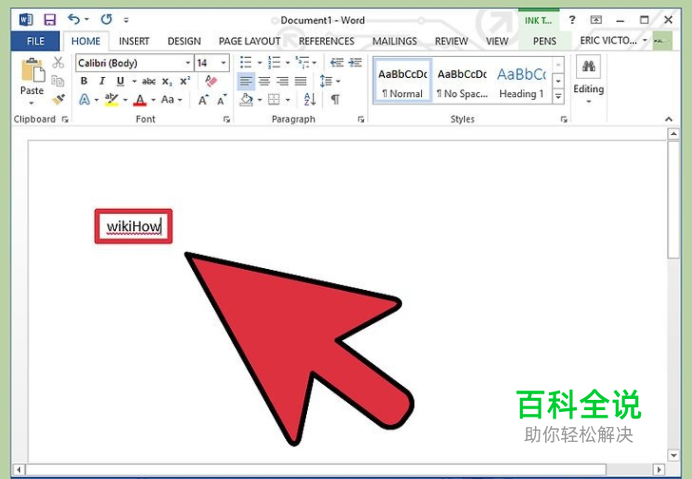
Task: Open Text Effects and Typography
Action: click(x=84, y=100)
